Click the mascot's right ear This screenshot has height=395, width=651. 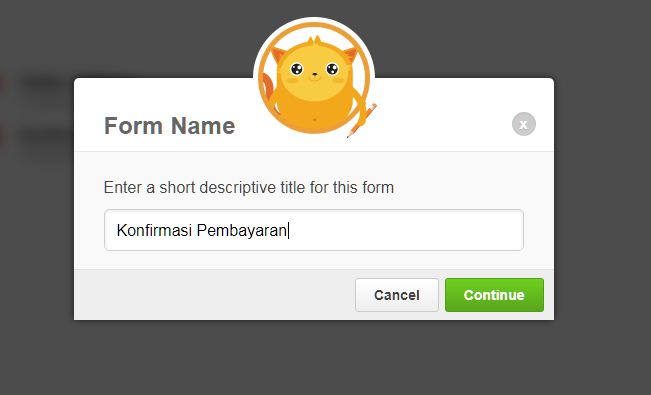(350, 54)
